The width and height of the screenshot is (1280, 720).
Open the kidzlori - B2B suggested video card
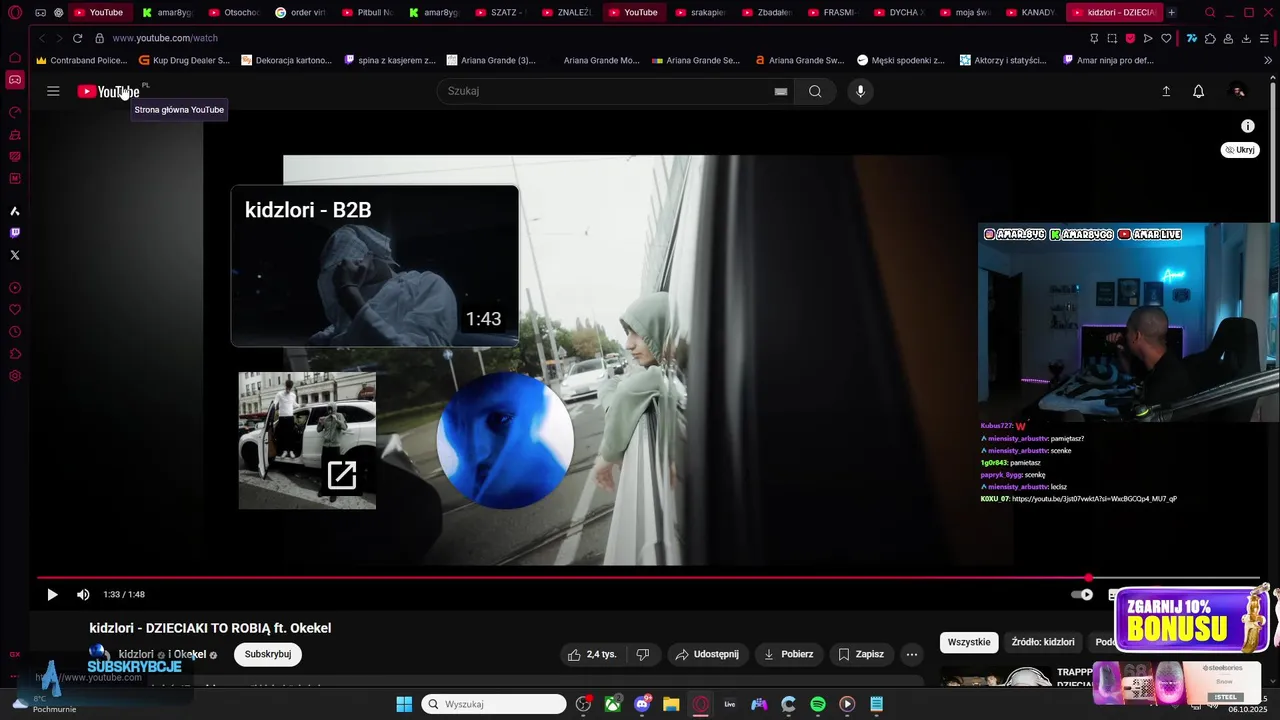coord(375,266)
